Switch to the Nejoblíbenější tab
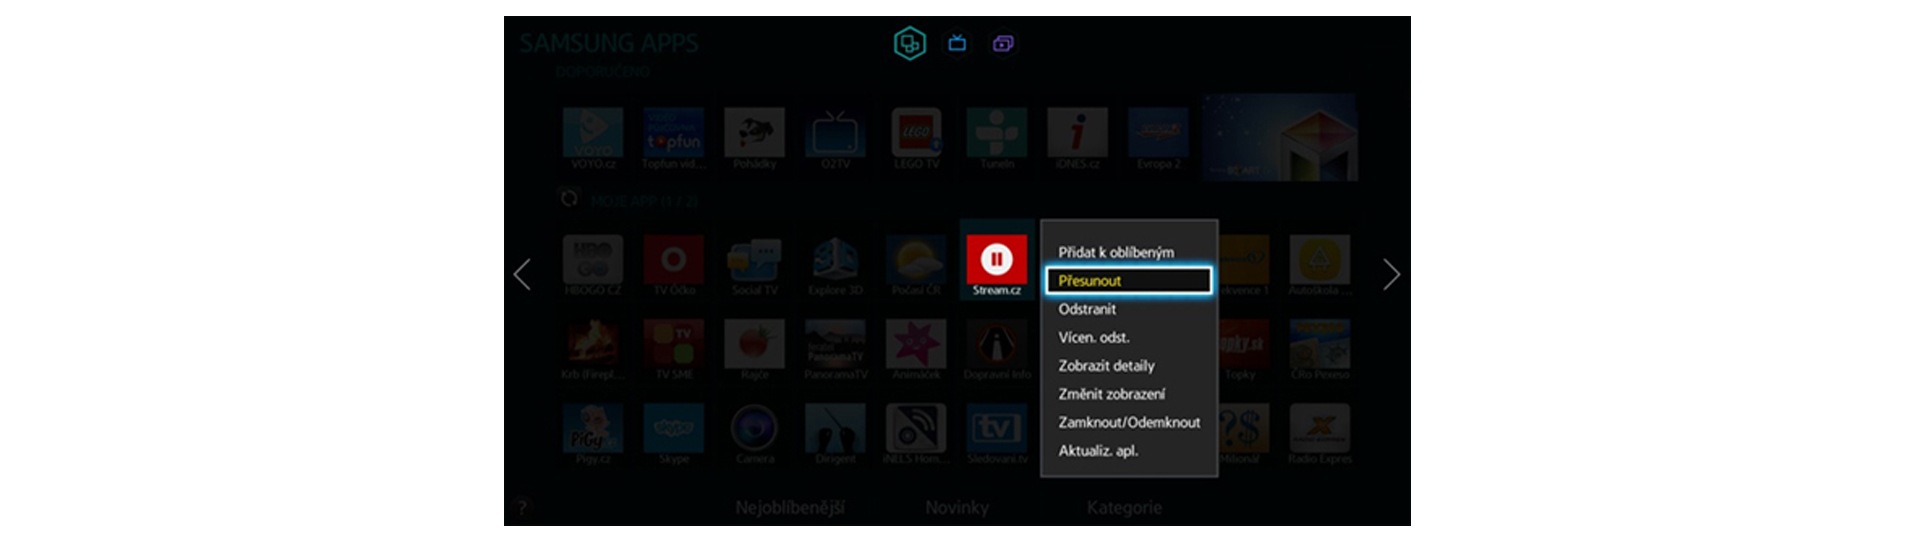The width and height of the screenshot is (1920, 543). (x=790, y=508)
